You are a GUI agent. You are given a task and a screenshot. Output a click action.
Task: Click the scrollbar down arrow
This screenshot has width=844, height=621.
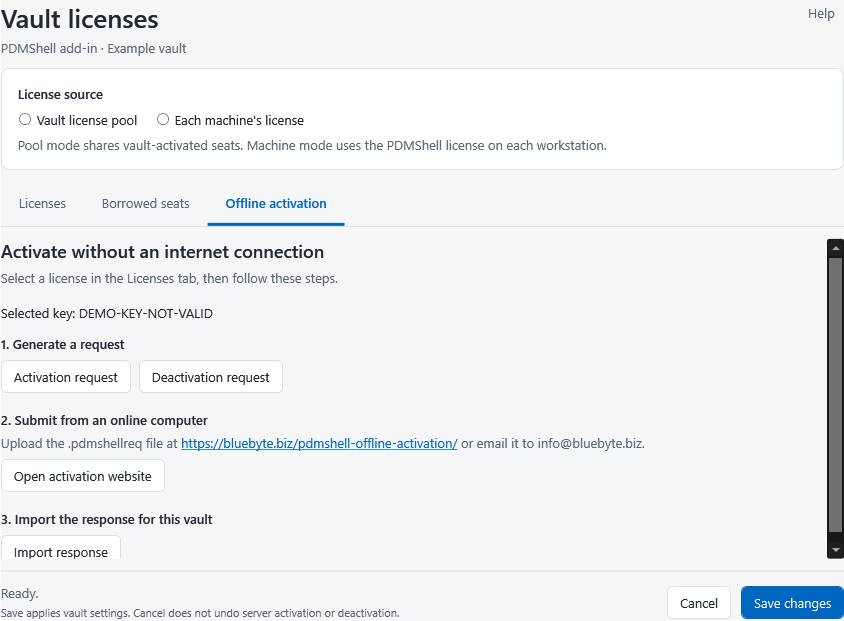tap(835, 550)
